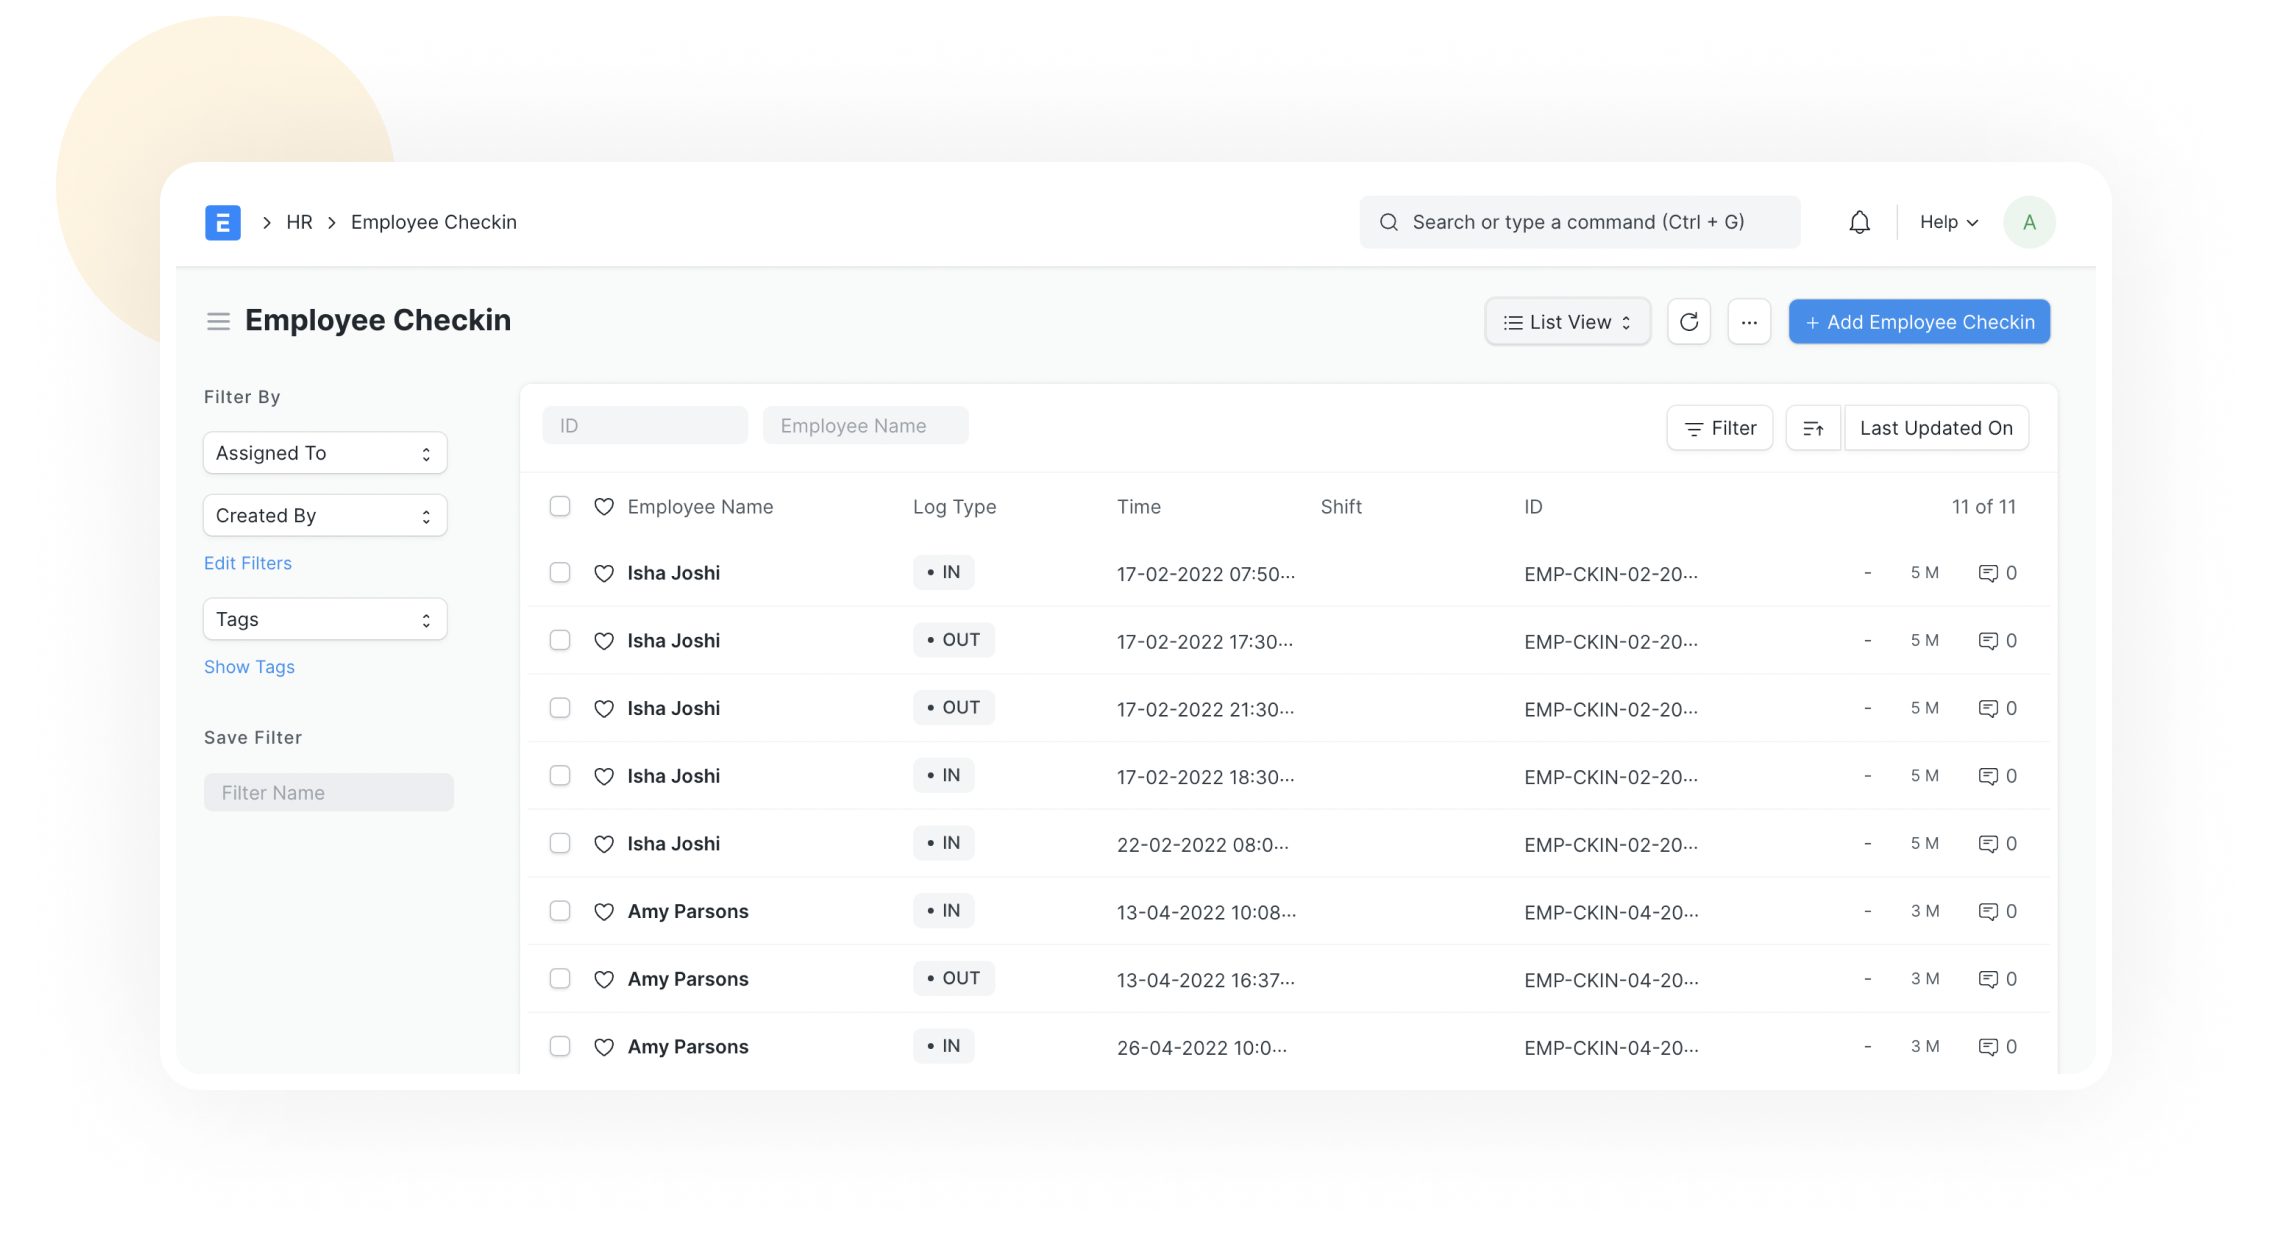Click IN badge on 07:50 row
The width and height of the screenshot is (2272, 1248).
pos(943,572)
